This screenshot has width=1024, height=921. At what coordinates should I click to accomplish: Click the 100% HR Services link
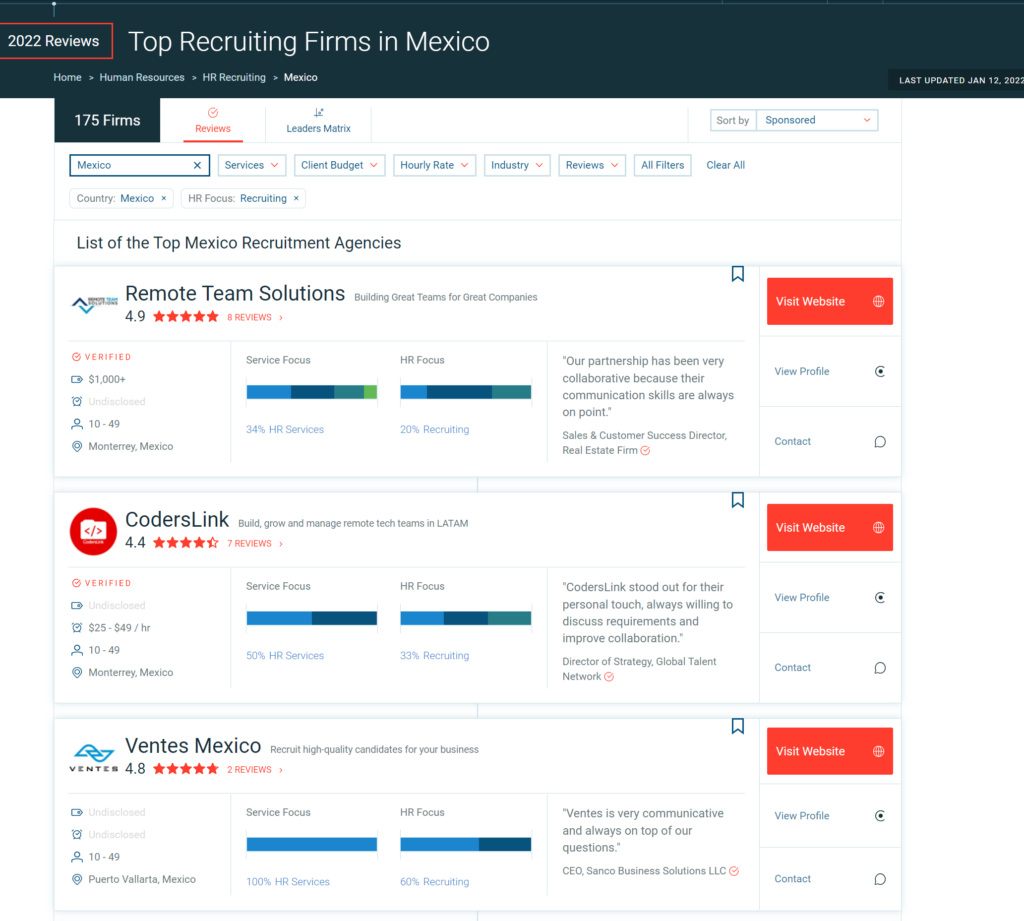click(x=288, y=882)
